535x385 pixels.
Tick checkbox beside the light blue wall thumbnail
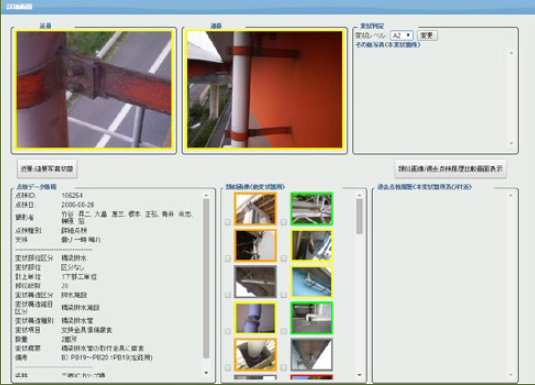[x=284, y=295]
